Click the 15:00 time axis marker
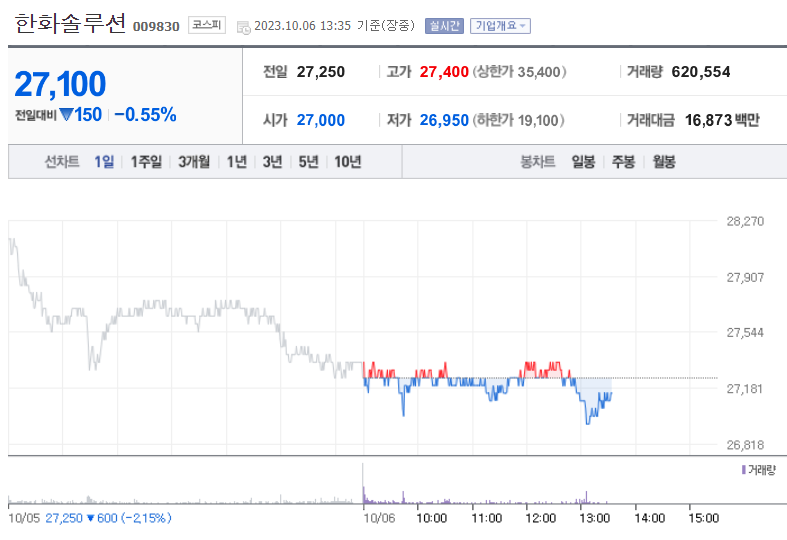Viewport: 787px width, 540px height. pos(704,518)
